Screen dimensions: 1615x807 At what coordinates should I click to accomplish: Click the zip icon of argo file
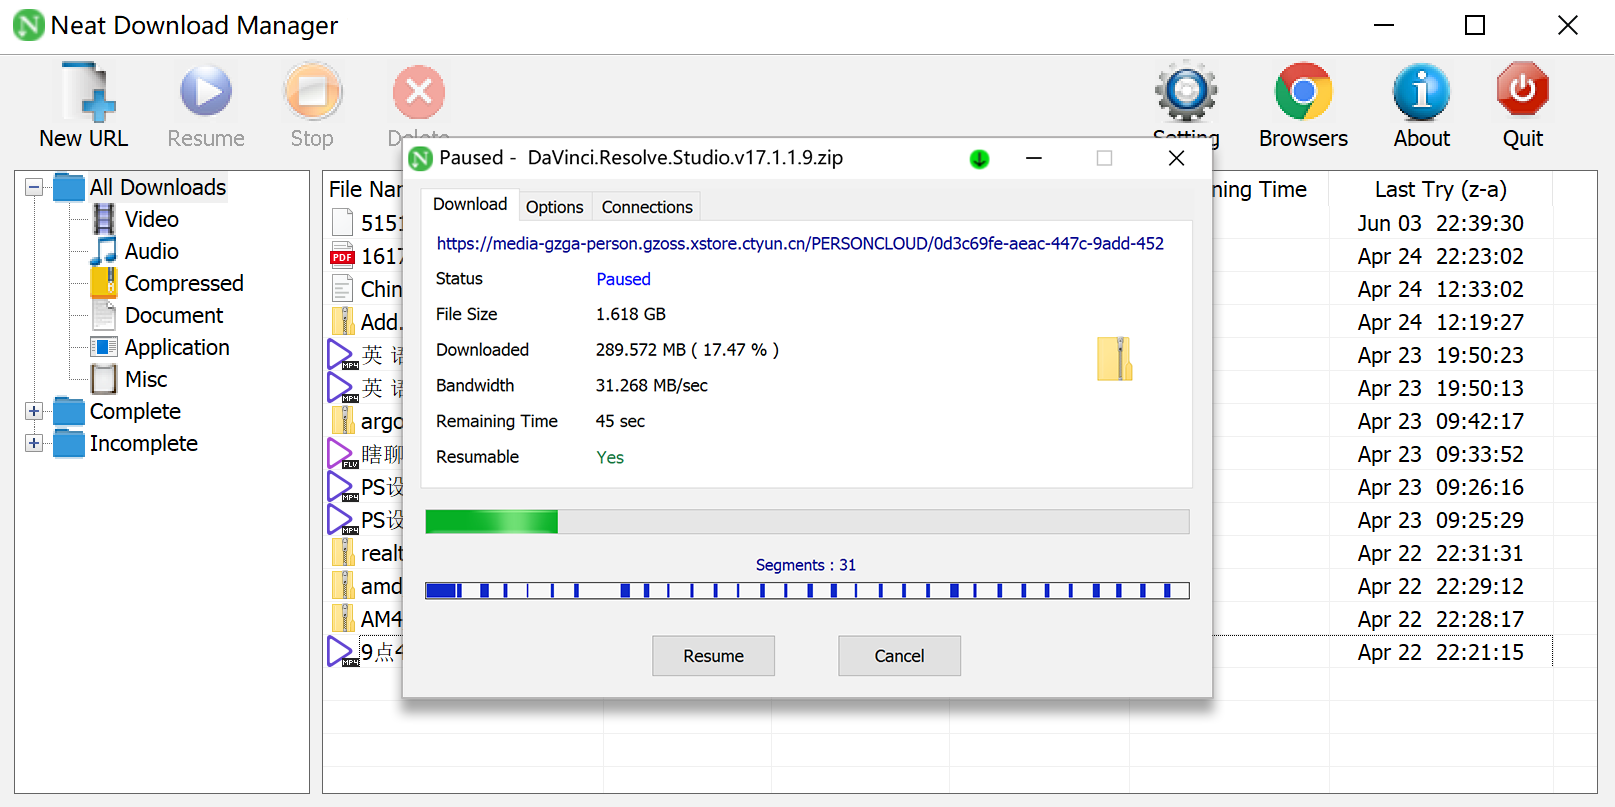pyautogui.click(x=342, y=420)
